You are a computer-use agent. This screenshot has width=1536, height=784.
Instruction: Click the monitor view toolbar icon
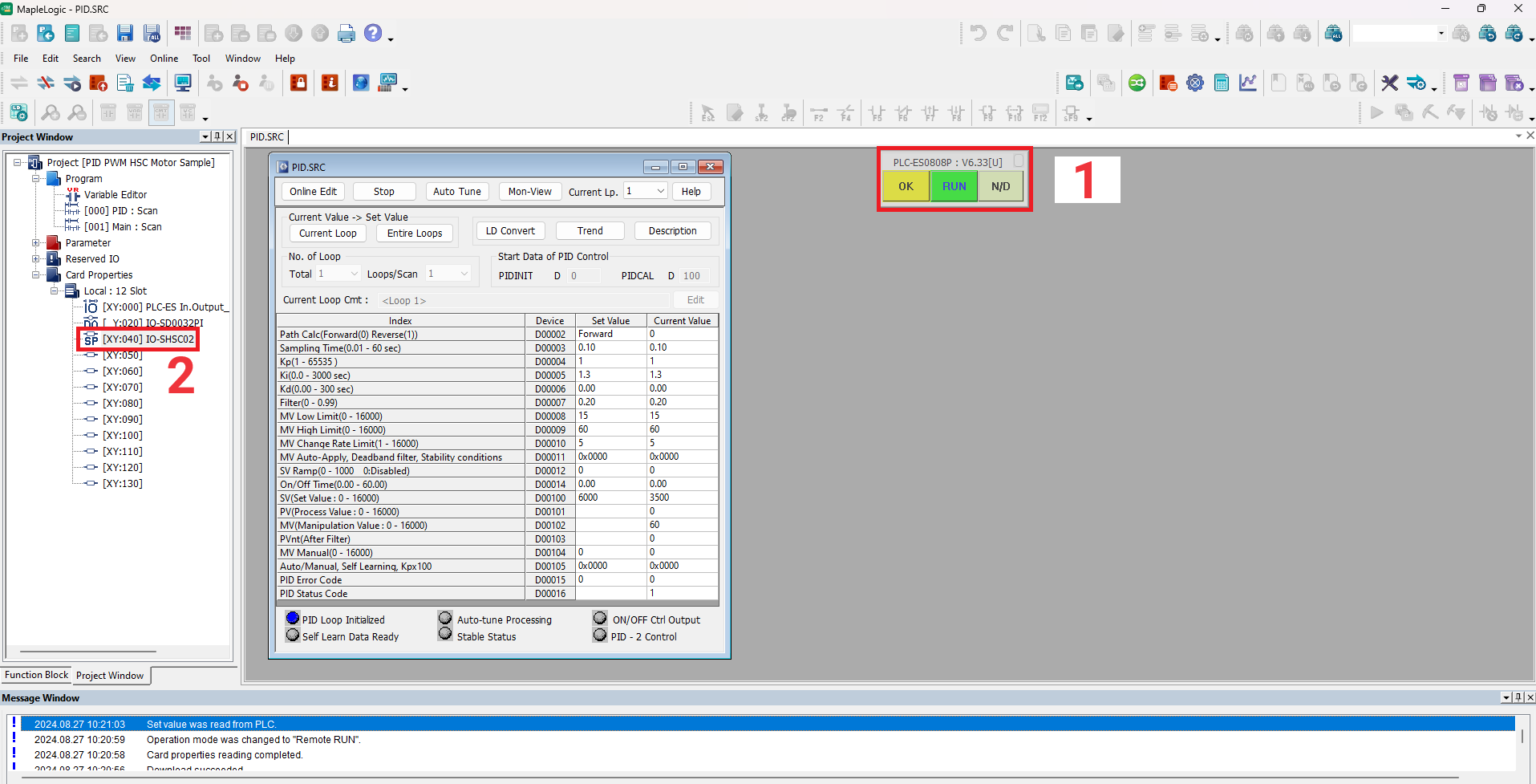(x=182, y=83)
